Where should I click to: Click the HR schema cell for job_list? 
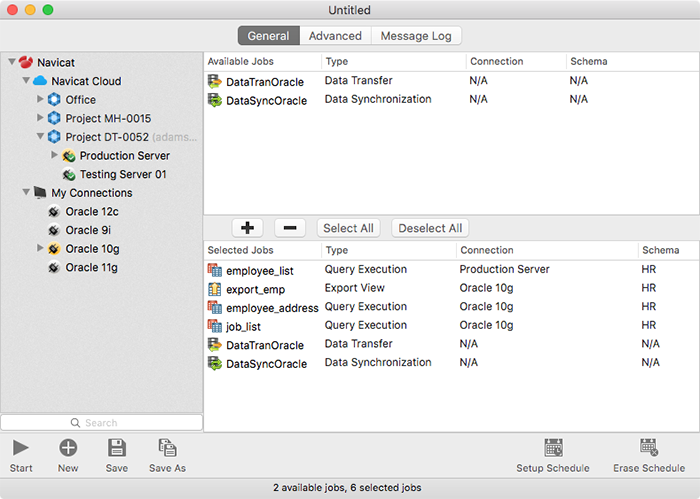click(649, 325)
